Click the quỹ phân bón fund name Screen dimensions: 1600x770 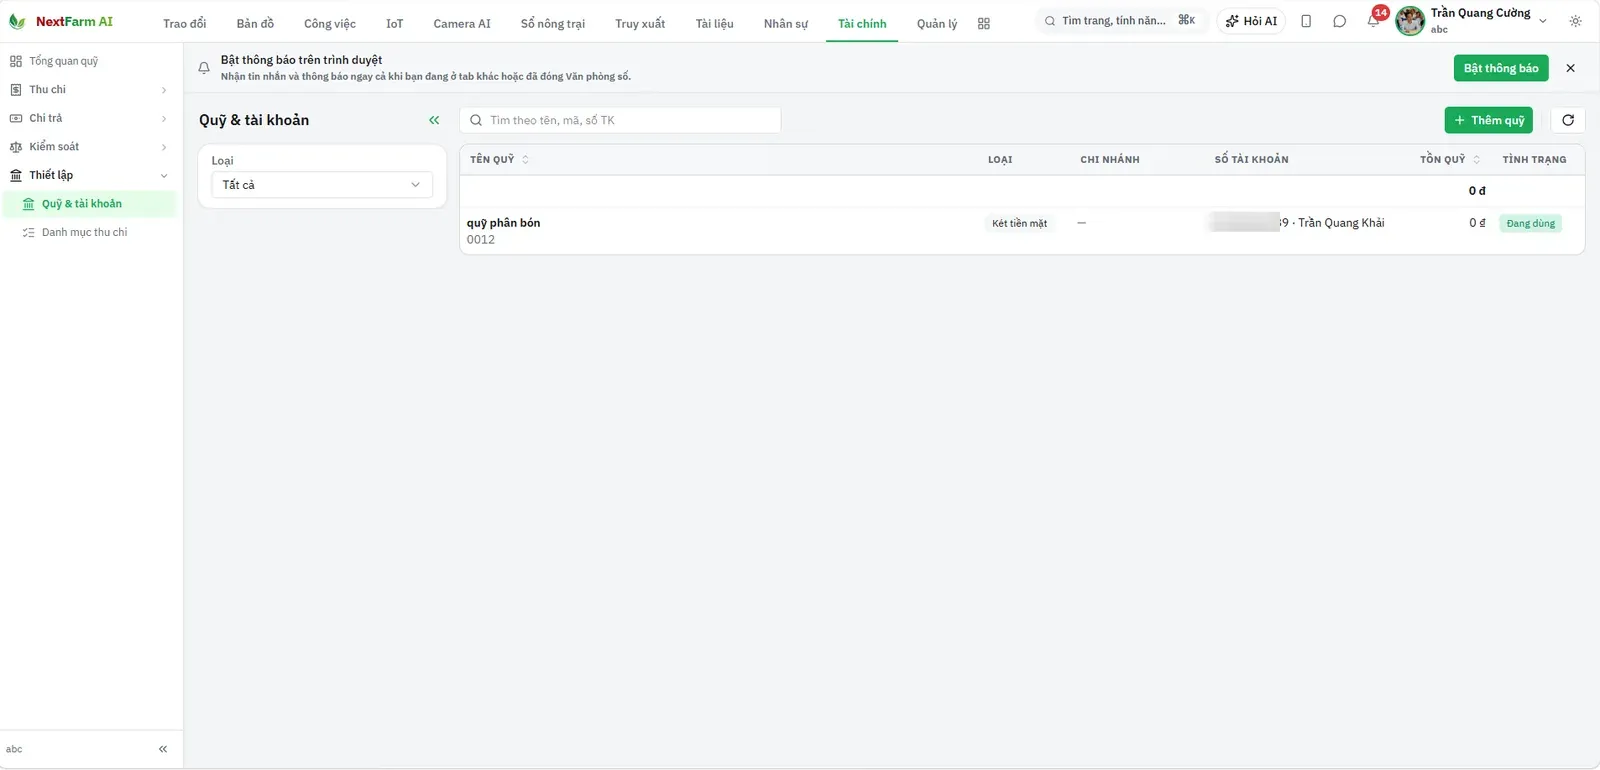[503, 223]
